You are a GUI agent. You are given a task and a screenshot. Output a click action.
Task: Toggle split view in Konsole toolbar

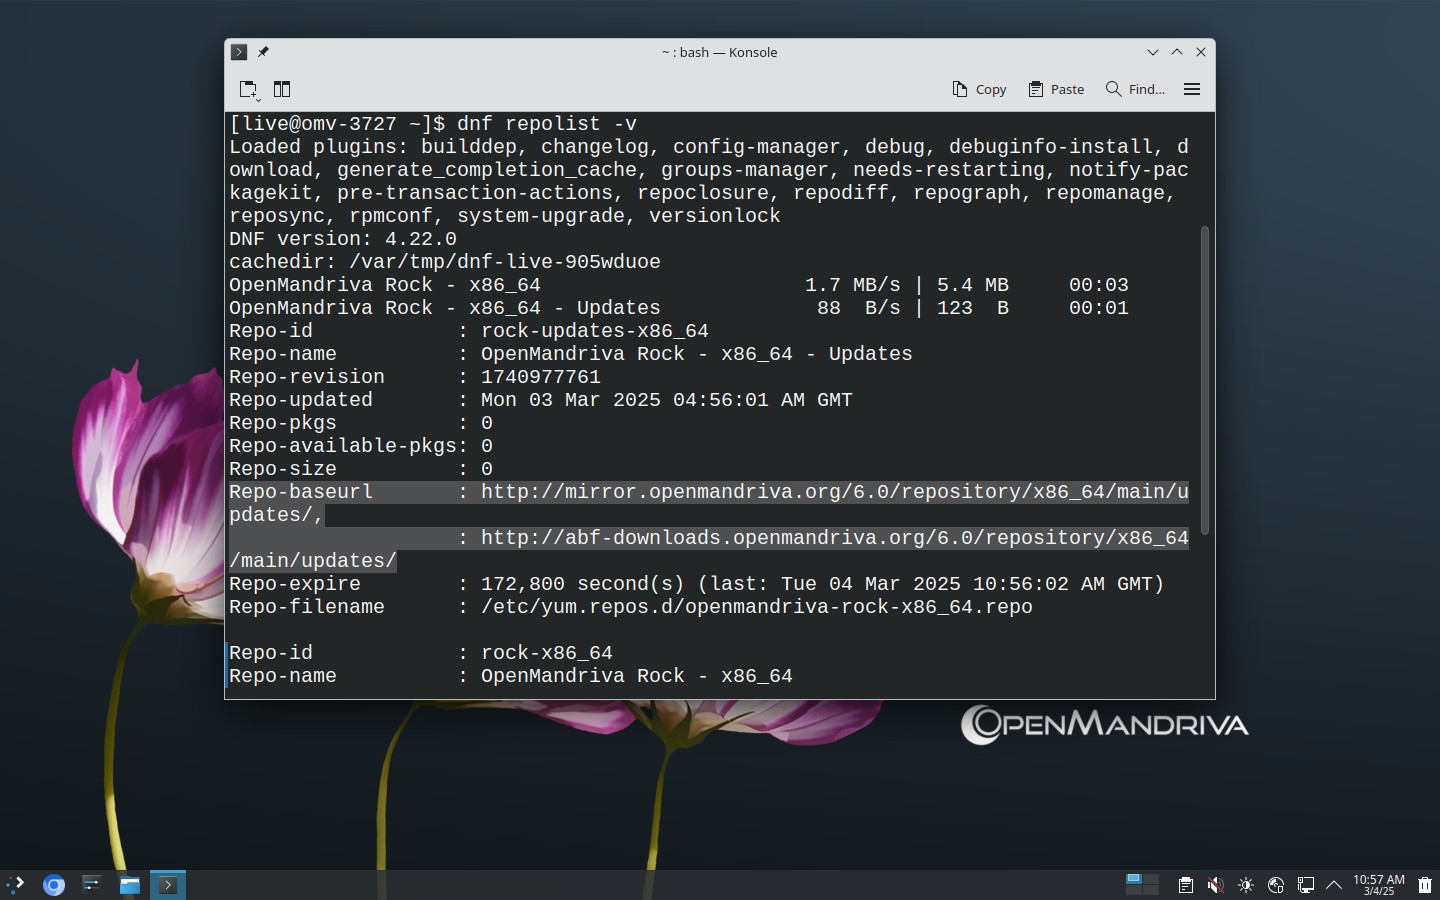pyautogui.click(x=282, y=89)
